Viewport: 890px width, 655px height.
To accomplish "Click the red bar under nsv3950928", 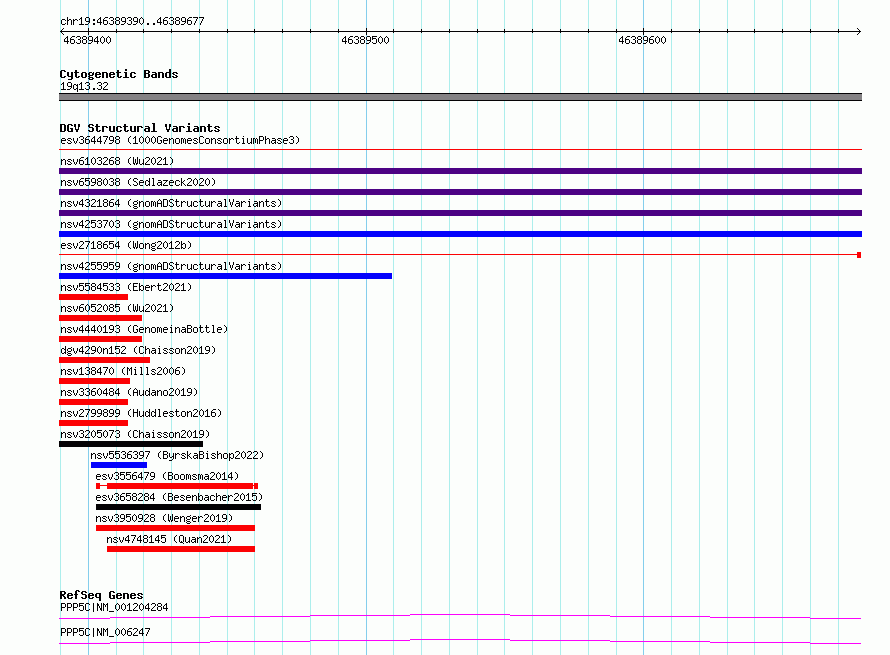I will point(175,528).
